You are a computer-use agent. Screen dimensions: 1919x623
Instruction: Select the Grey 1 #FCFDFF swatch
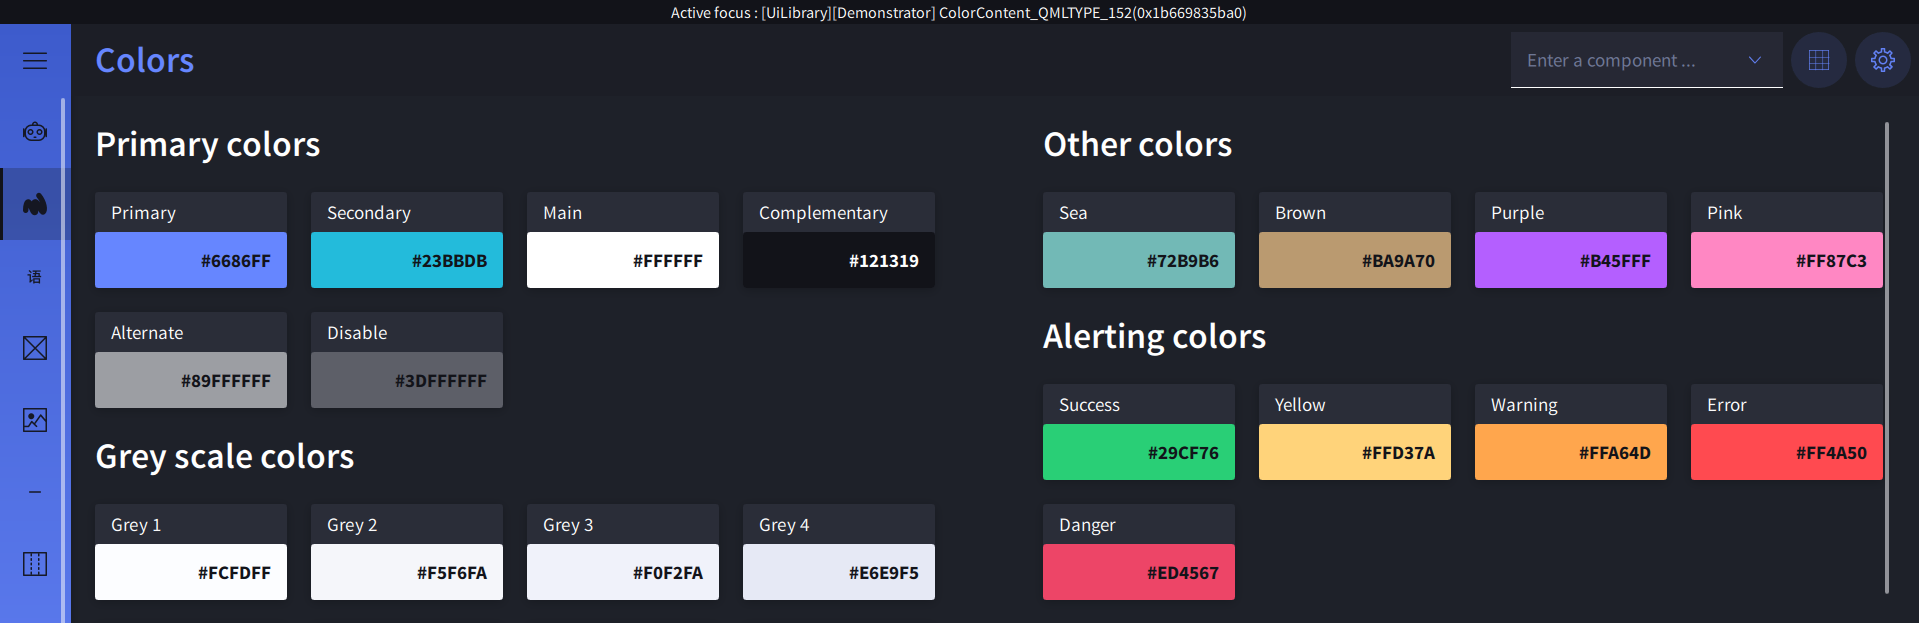[191, 572]
